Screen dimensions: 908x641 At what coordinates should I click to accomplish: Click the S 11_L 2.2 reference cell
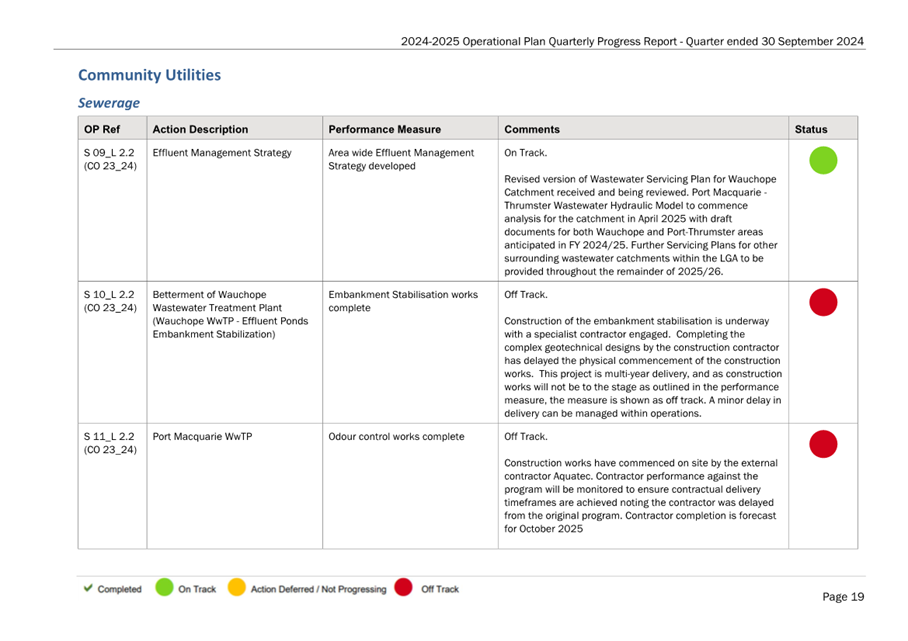coord(112,486)
